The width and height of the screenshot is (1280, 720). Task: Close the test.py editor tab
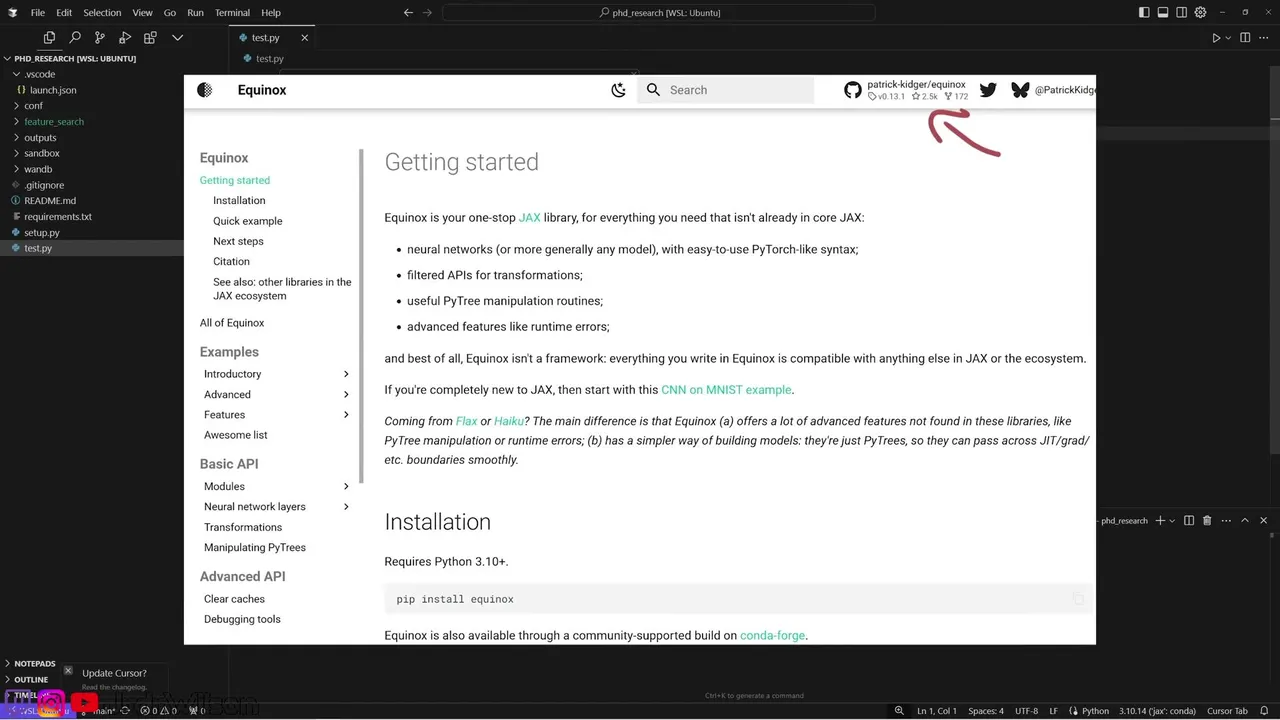[x=305, y=38]
